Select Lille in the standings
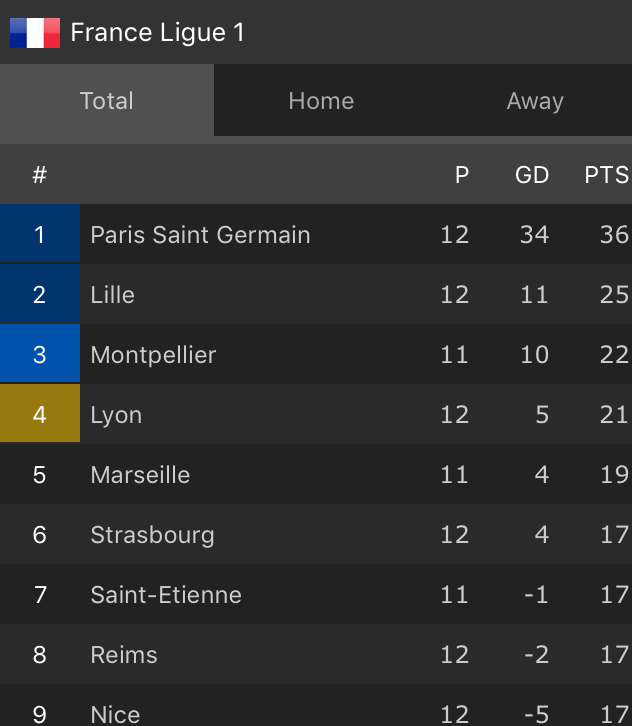The height and width of the screenshot is (726, 632). tap(112, 295)
